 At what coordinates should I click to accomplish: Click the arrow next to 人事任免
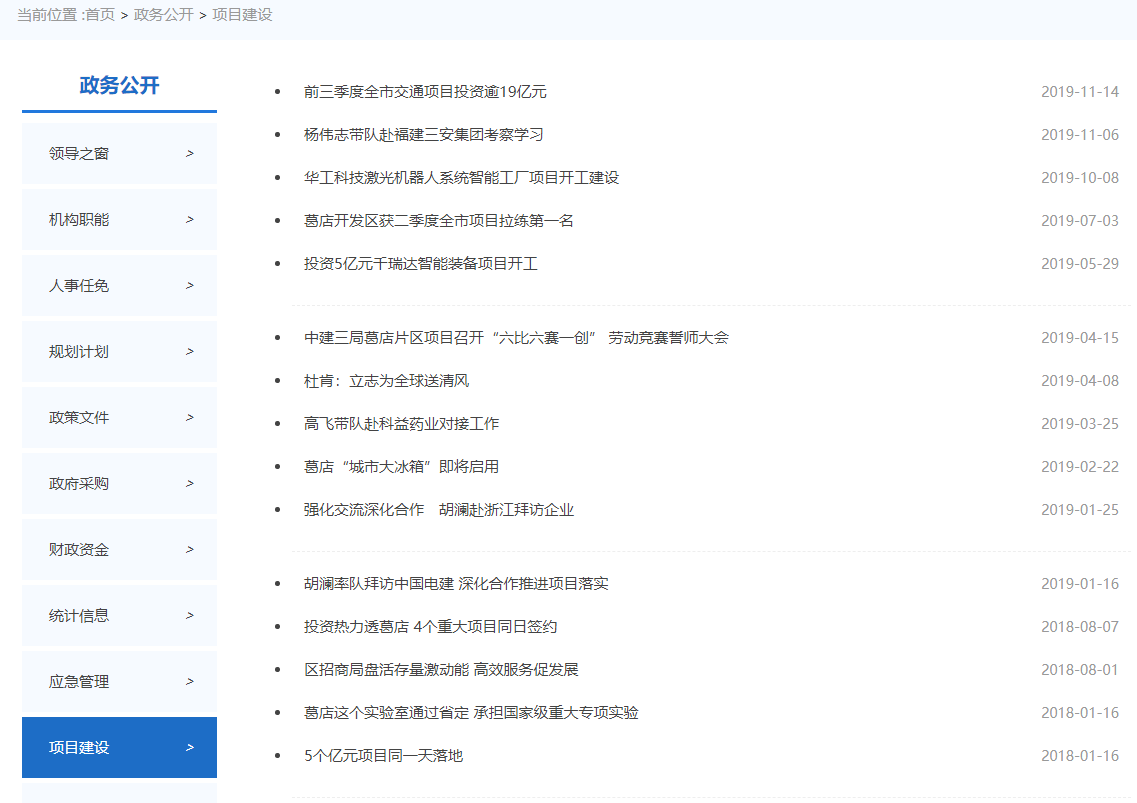[190, 286]
